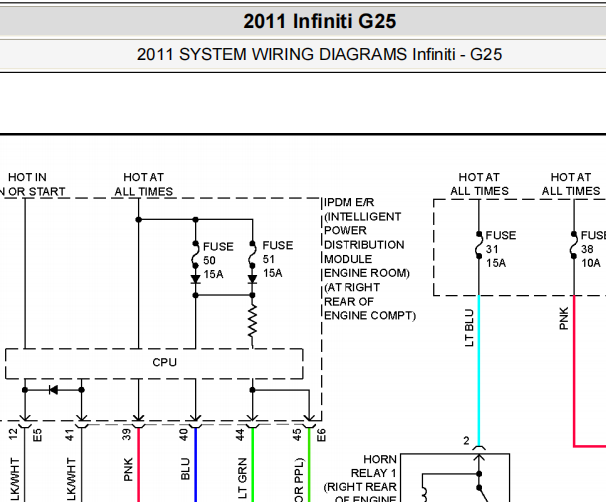
Task: Click the resistor symbol below fuse 51
Action: [x=252, y=321]
